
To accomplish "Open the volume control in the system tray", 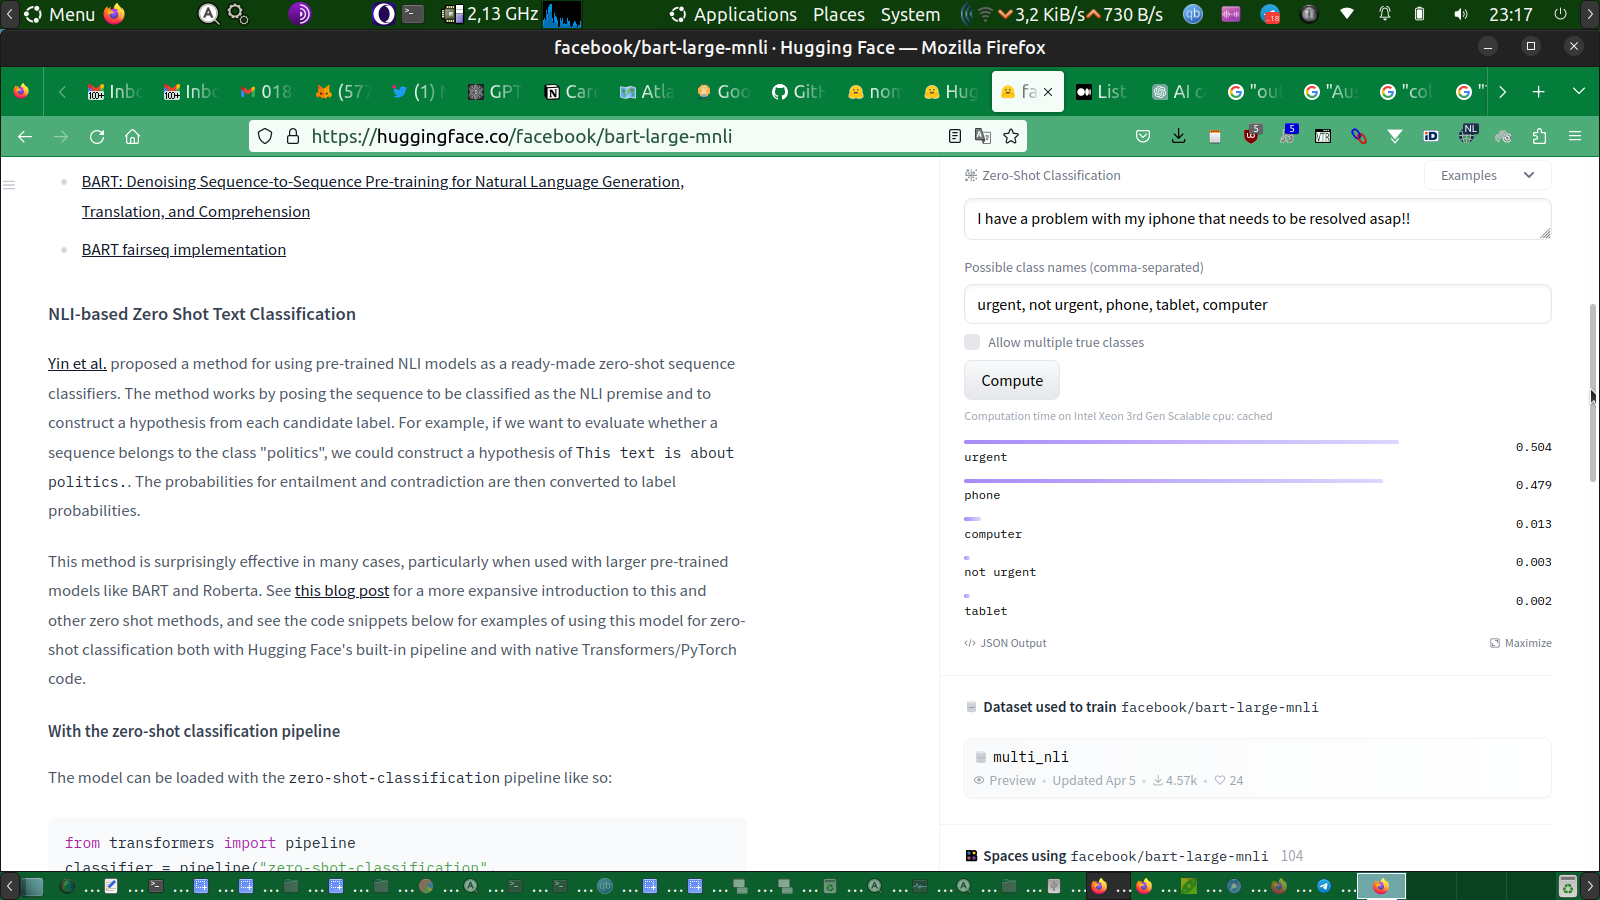I will point(1460,14).
